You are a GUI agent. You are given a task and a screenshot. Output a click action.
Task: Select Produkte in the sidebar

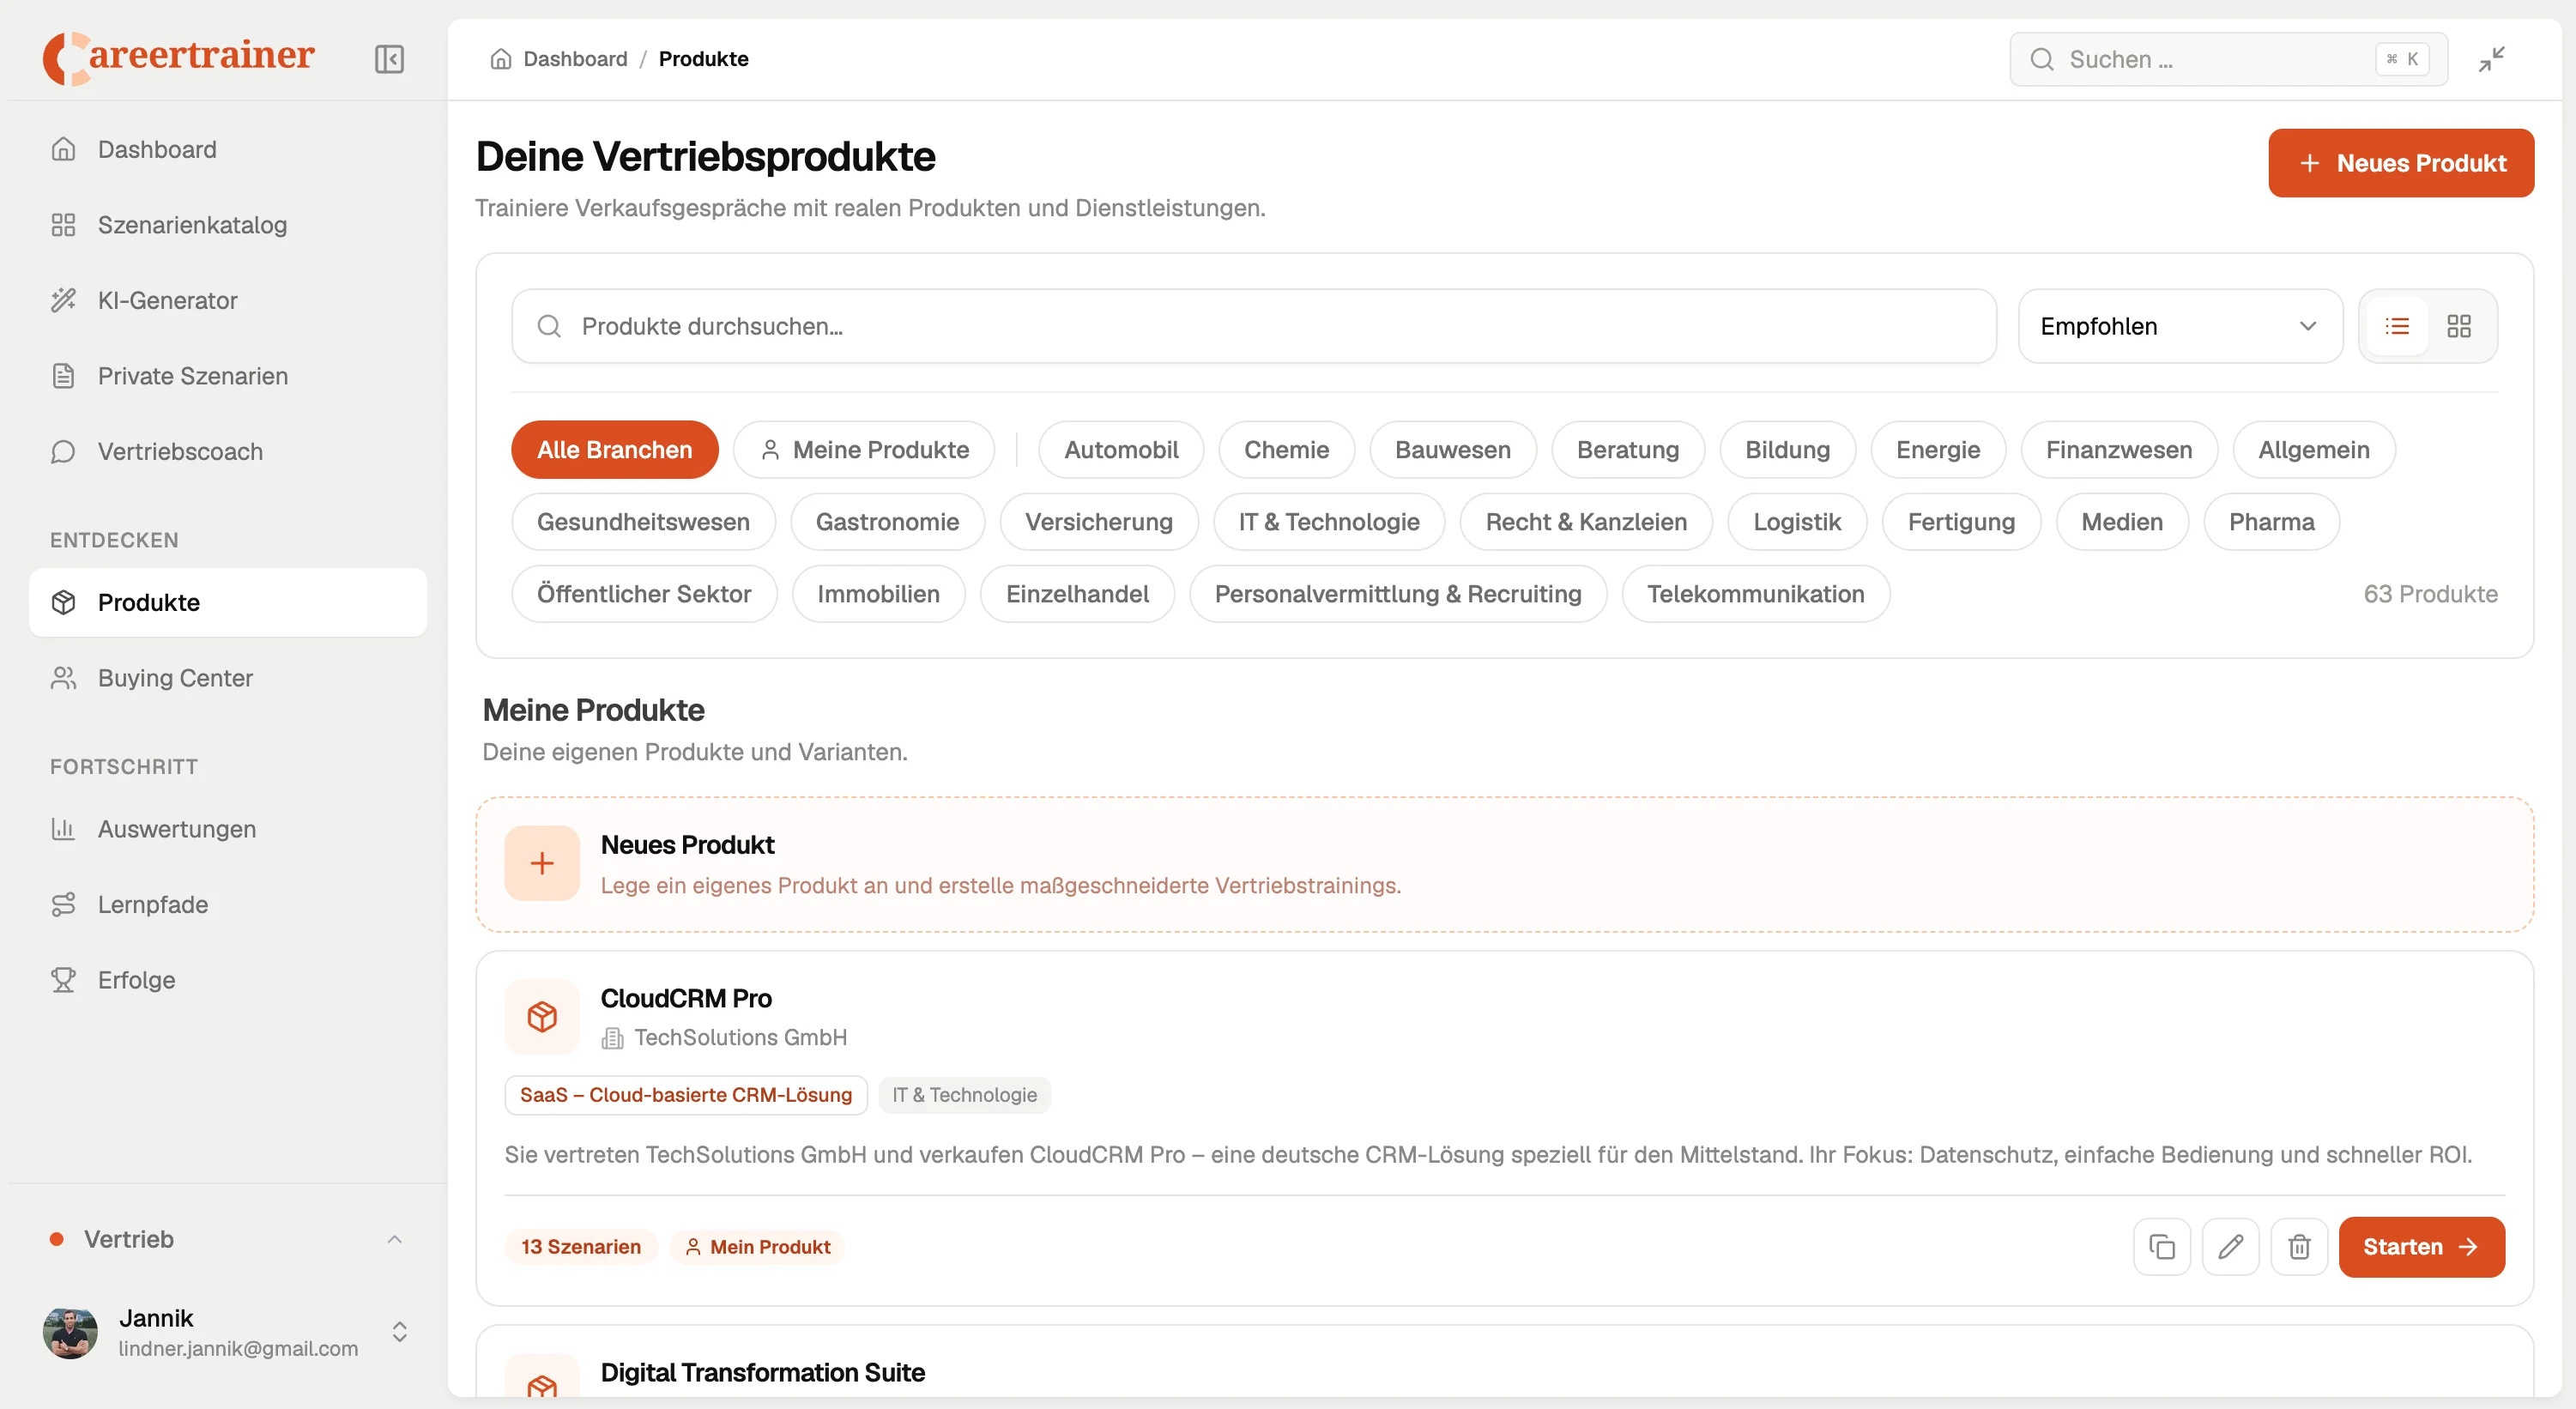click(228, 602)
